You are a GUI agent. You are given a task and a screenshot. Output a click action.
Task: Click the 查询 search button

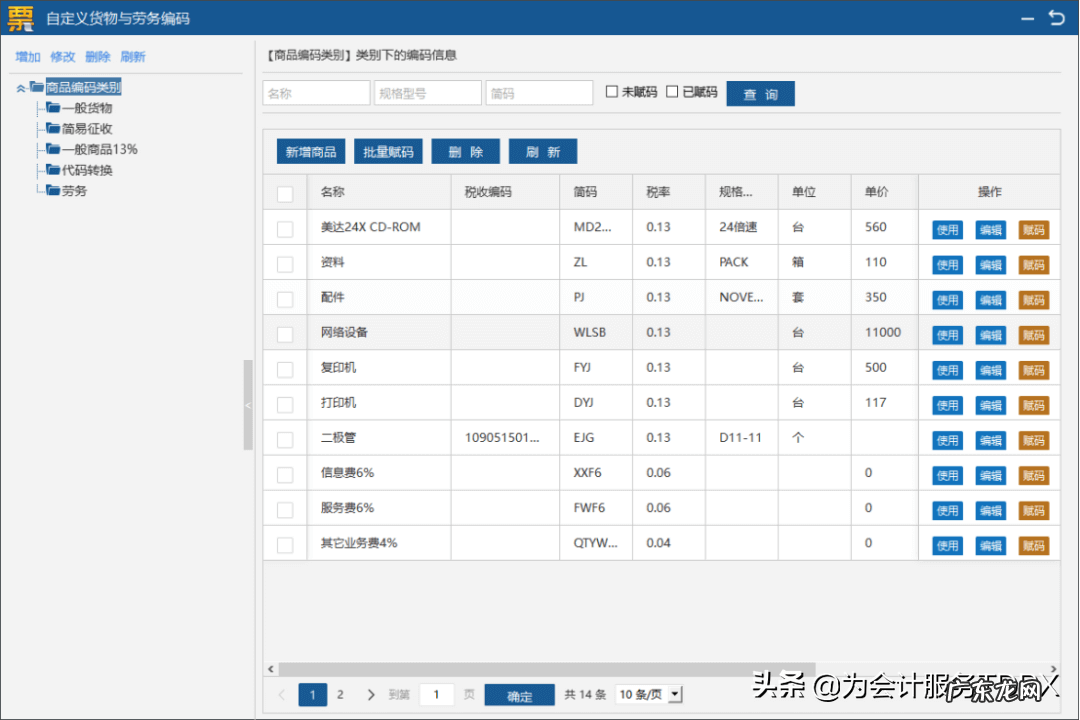pyautogui.click(x=760, y=92)
